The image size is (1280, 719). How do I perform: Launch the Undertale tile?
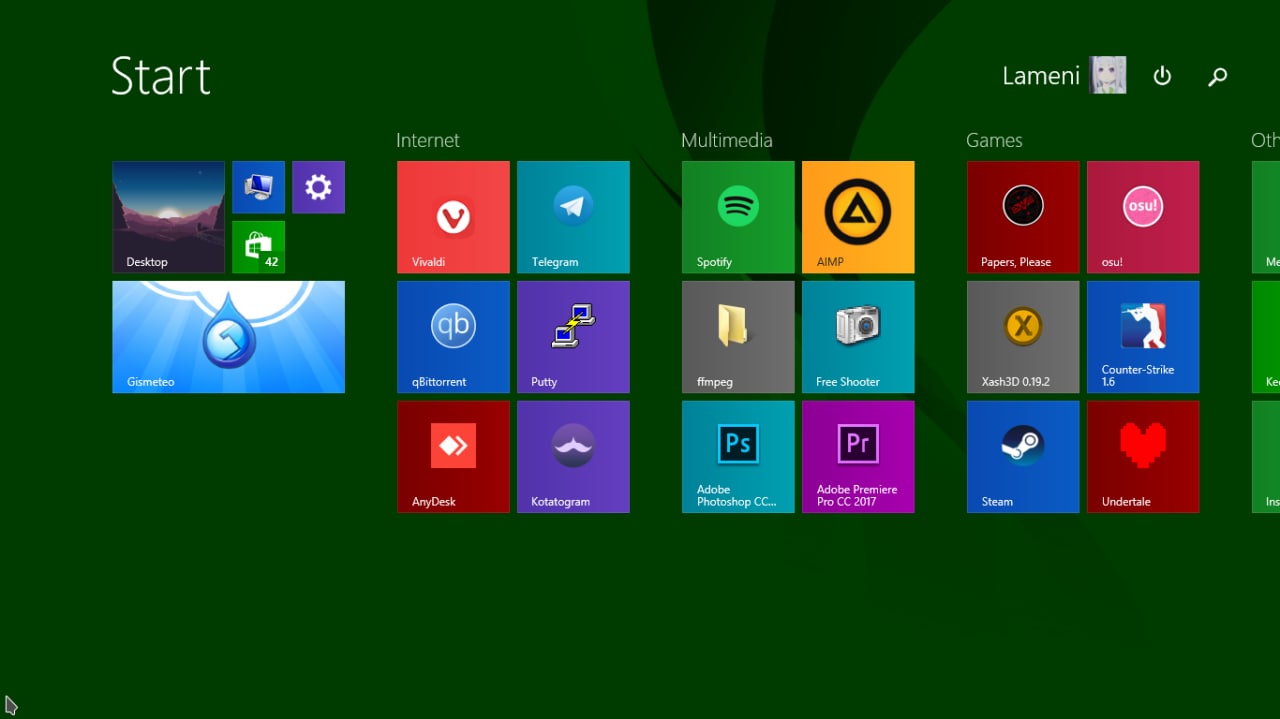[1143, 457]
